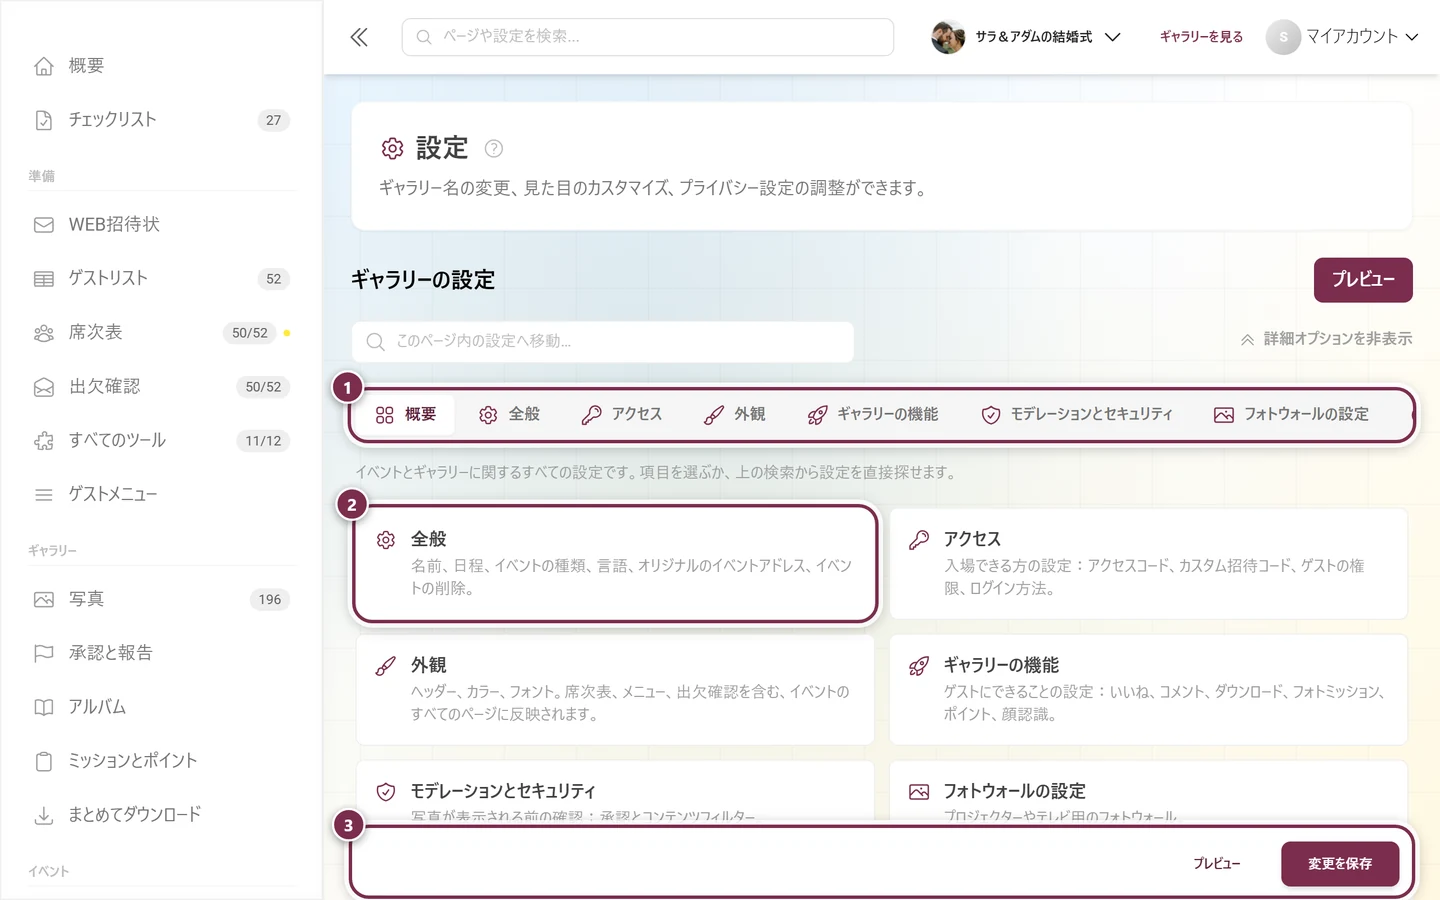Image resolution: width=1440 pixels, height=900 pixels.
Task: Collapse with 詳細オプションを非表示 toggle
Action: [x=1326, y=339]
